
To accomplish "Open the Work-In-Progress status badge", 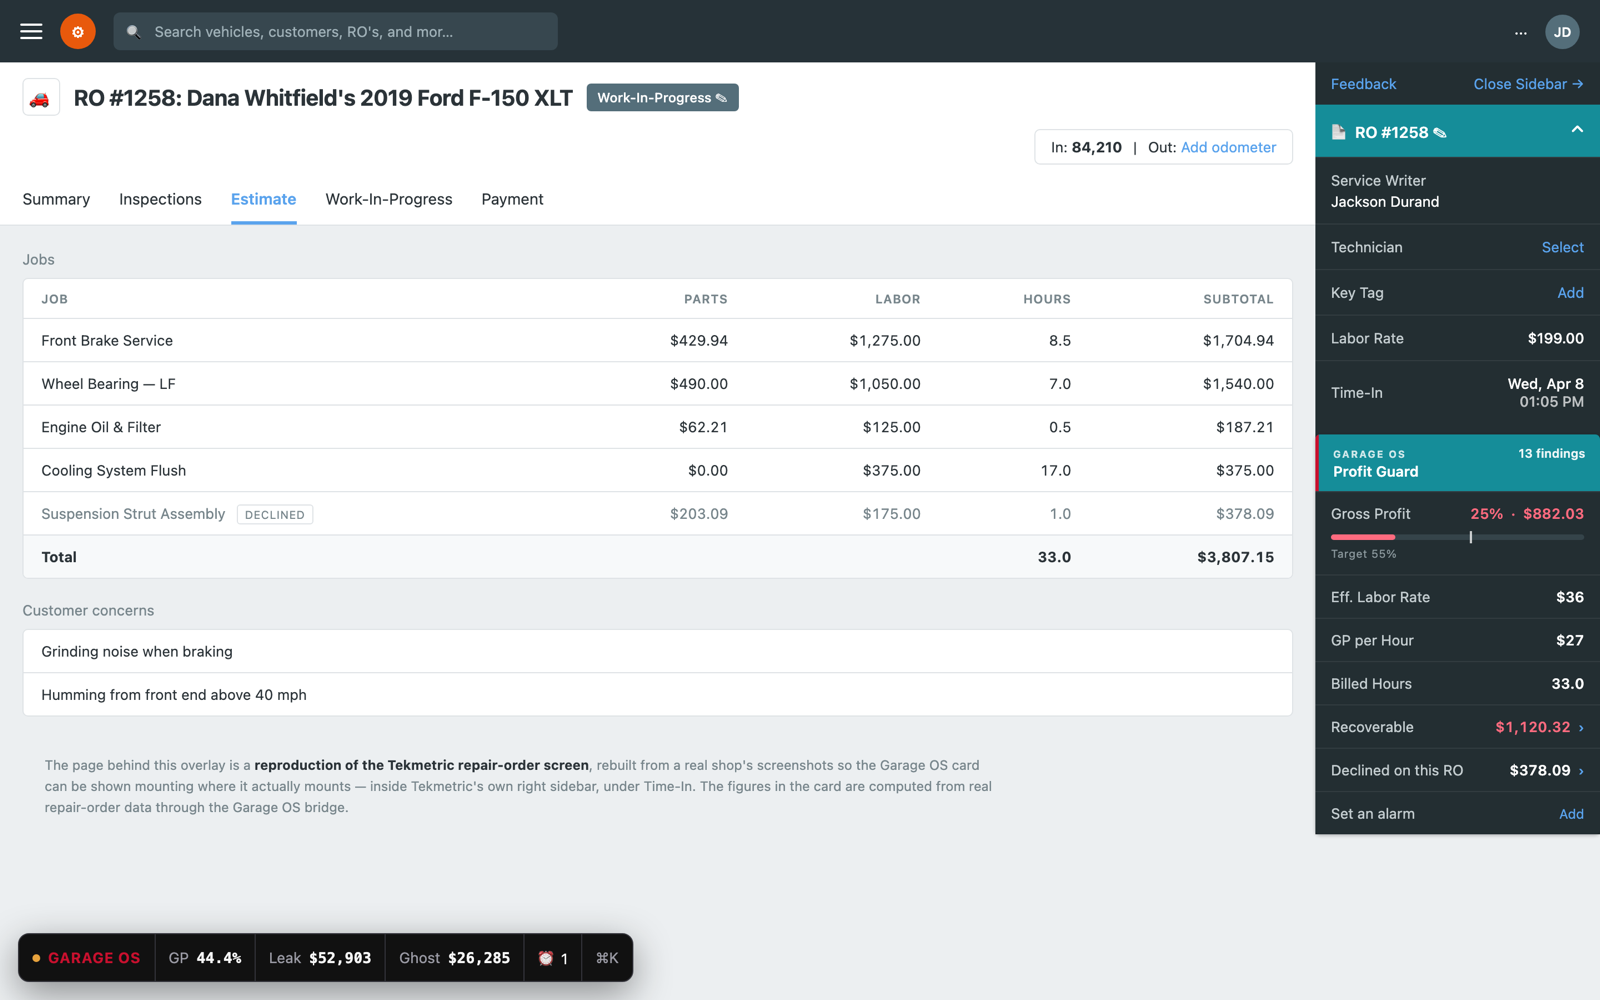I will pyautogui.click(x=662, y=97).
